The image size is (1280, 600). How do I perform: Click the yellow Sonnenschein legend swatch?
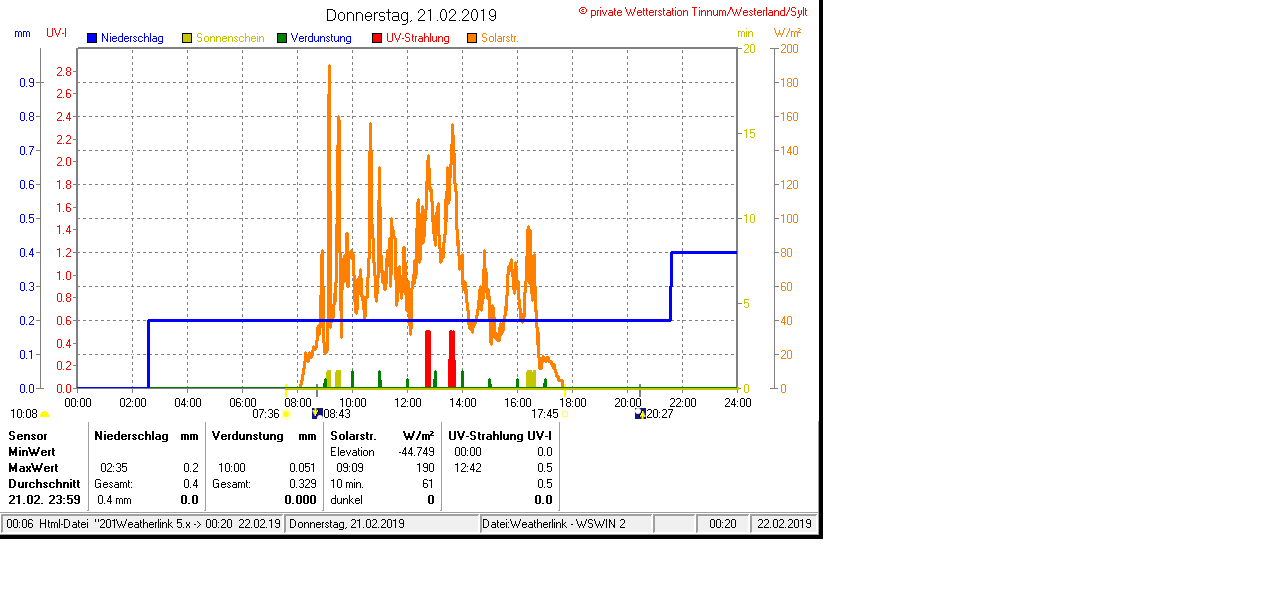[187, 38]
